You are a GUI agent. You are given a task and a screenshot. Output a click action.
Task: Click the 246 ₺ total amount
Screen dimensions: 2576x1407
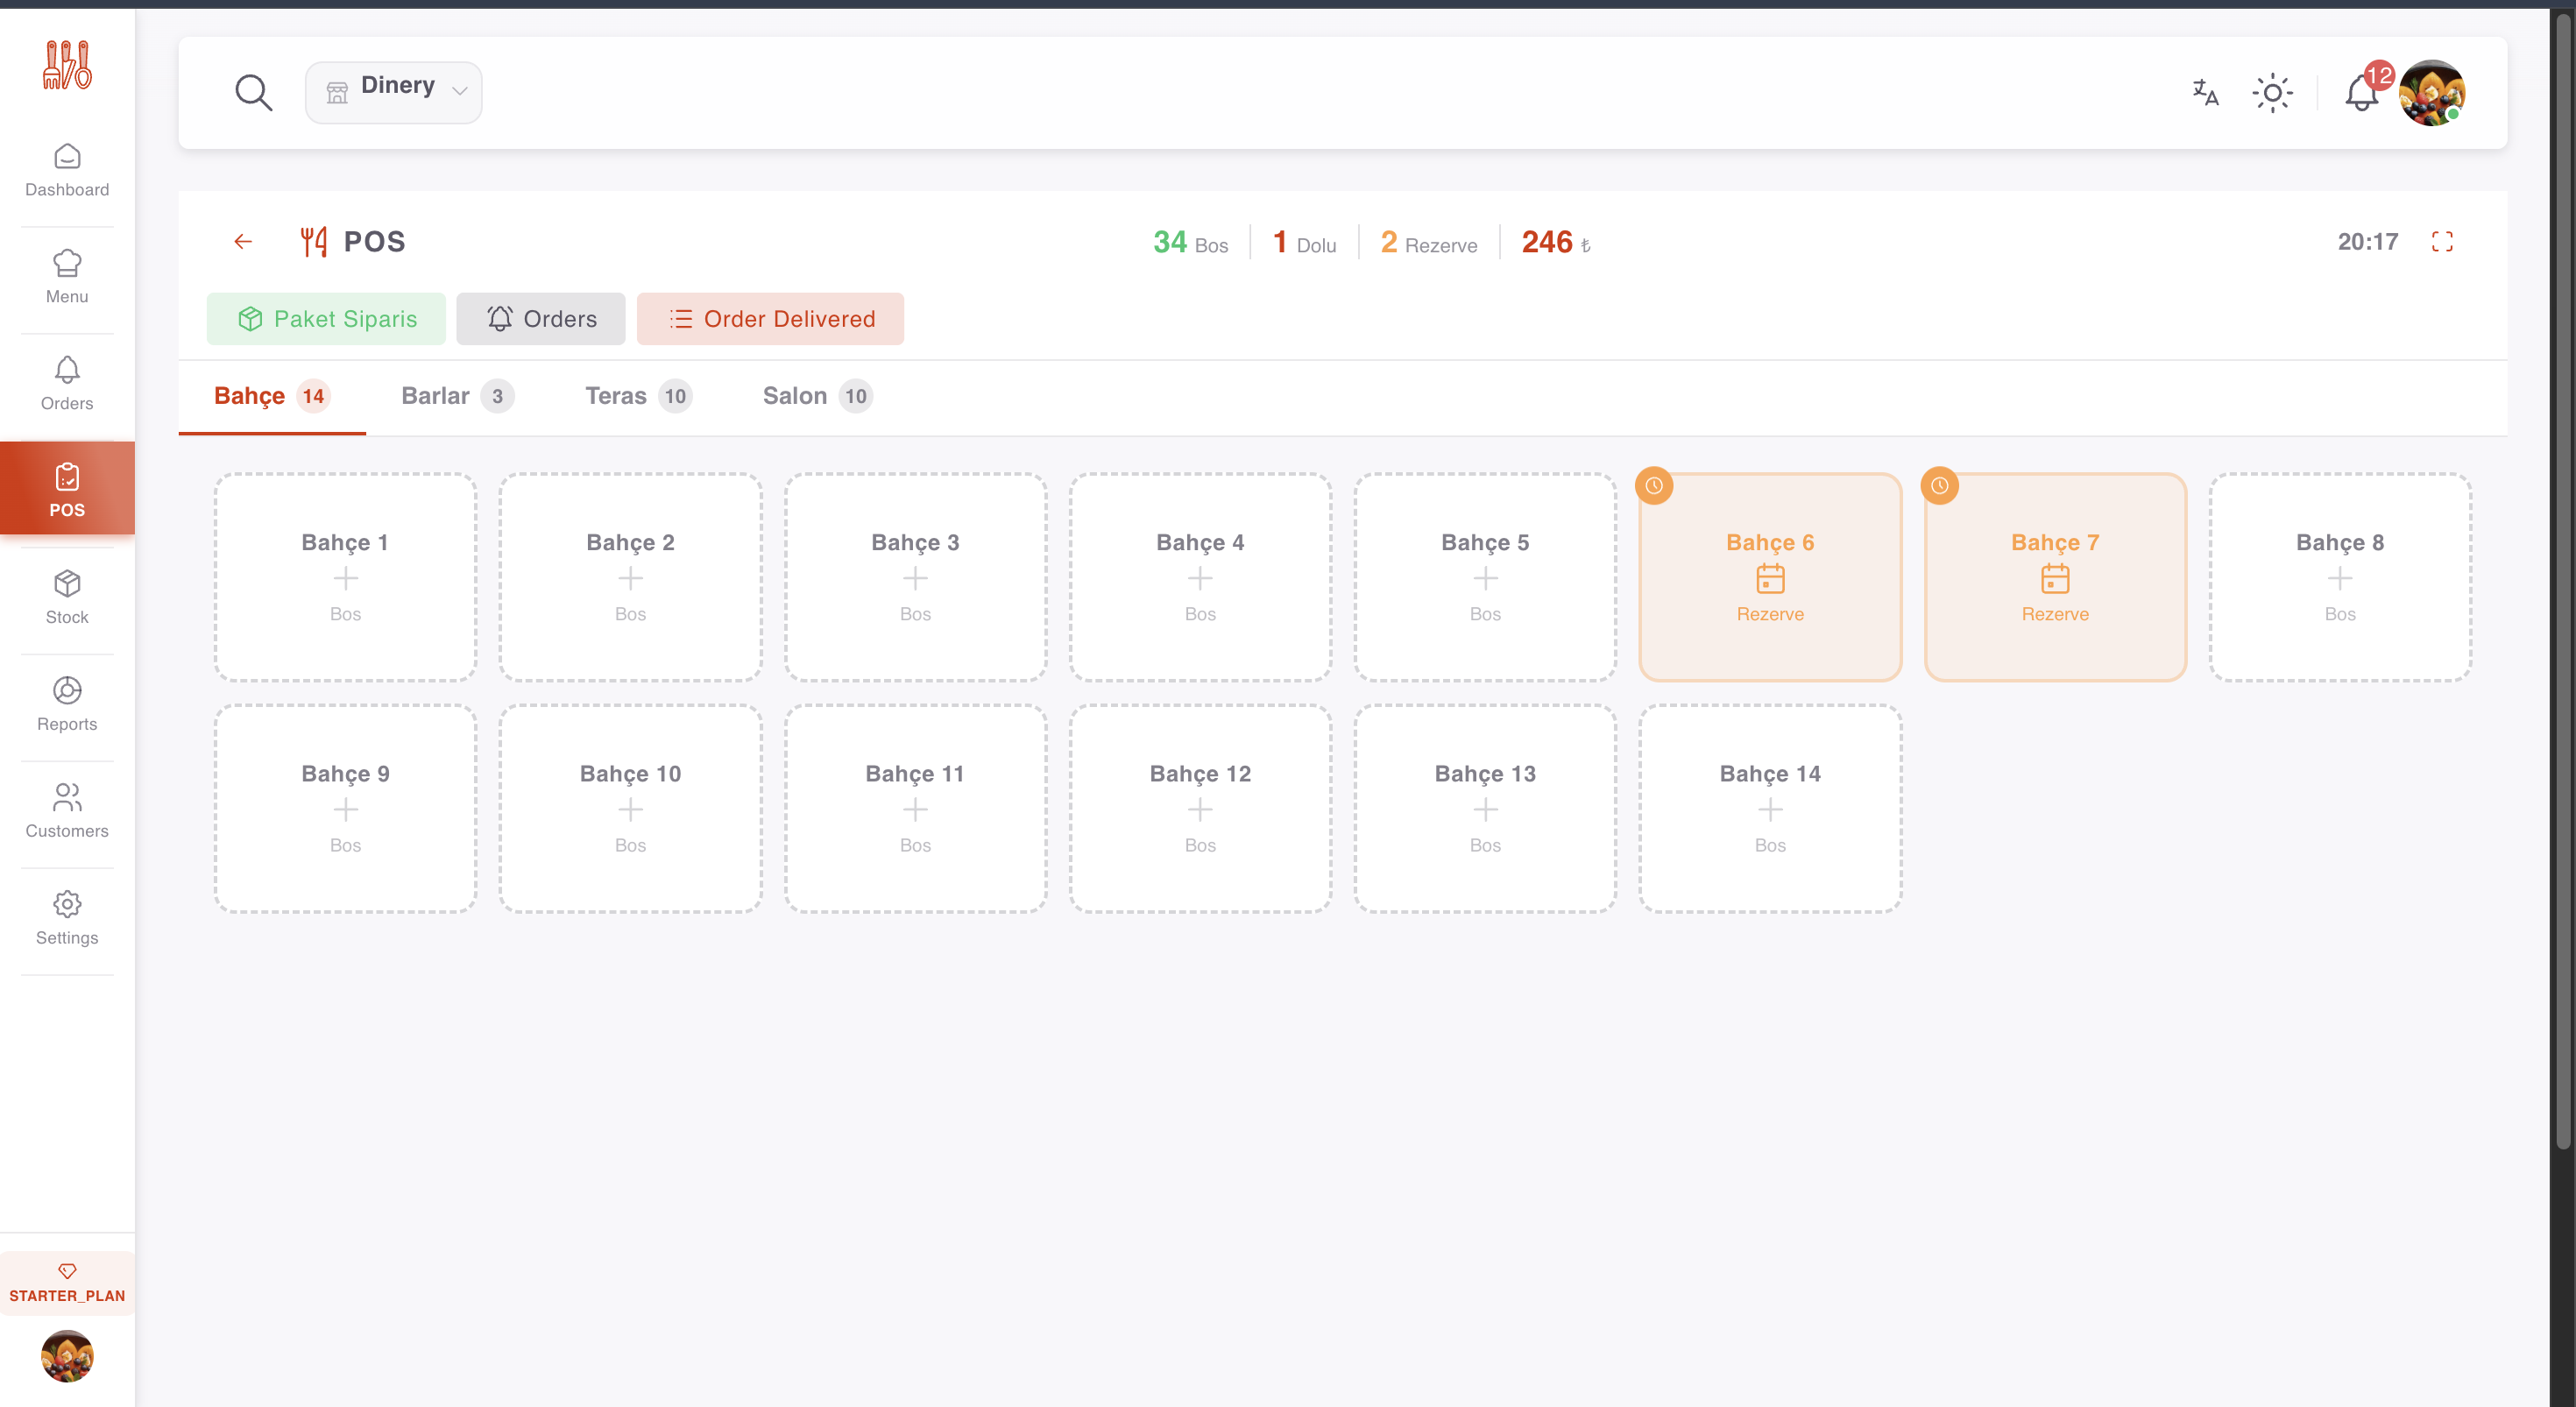pos(1556,242)
